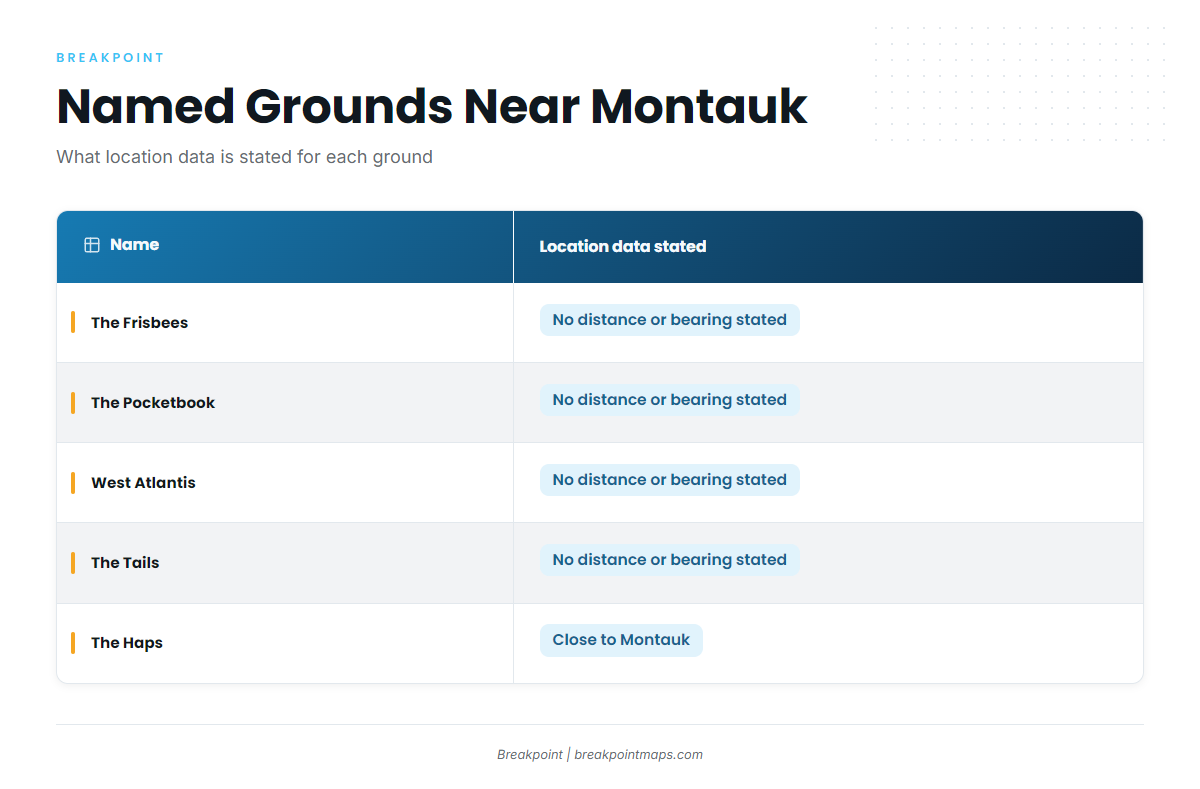The width and height of the screenshot is (1200, 789).
Task: Click the BREAKPOINT label above the title
Action: (110, 58)
